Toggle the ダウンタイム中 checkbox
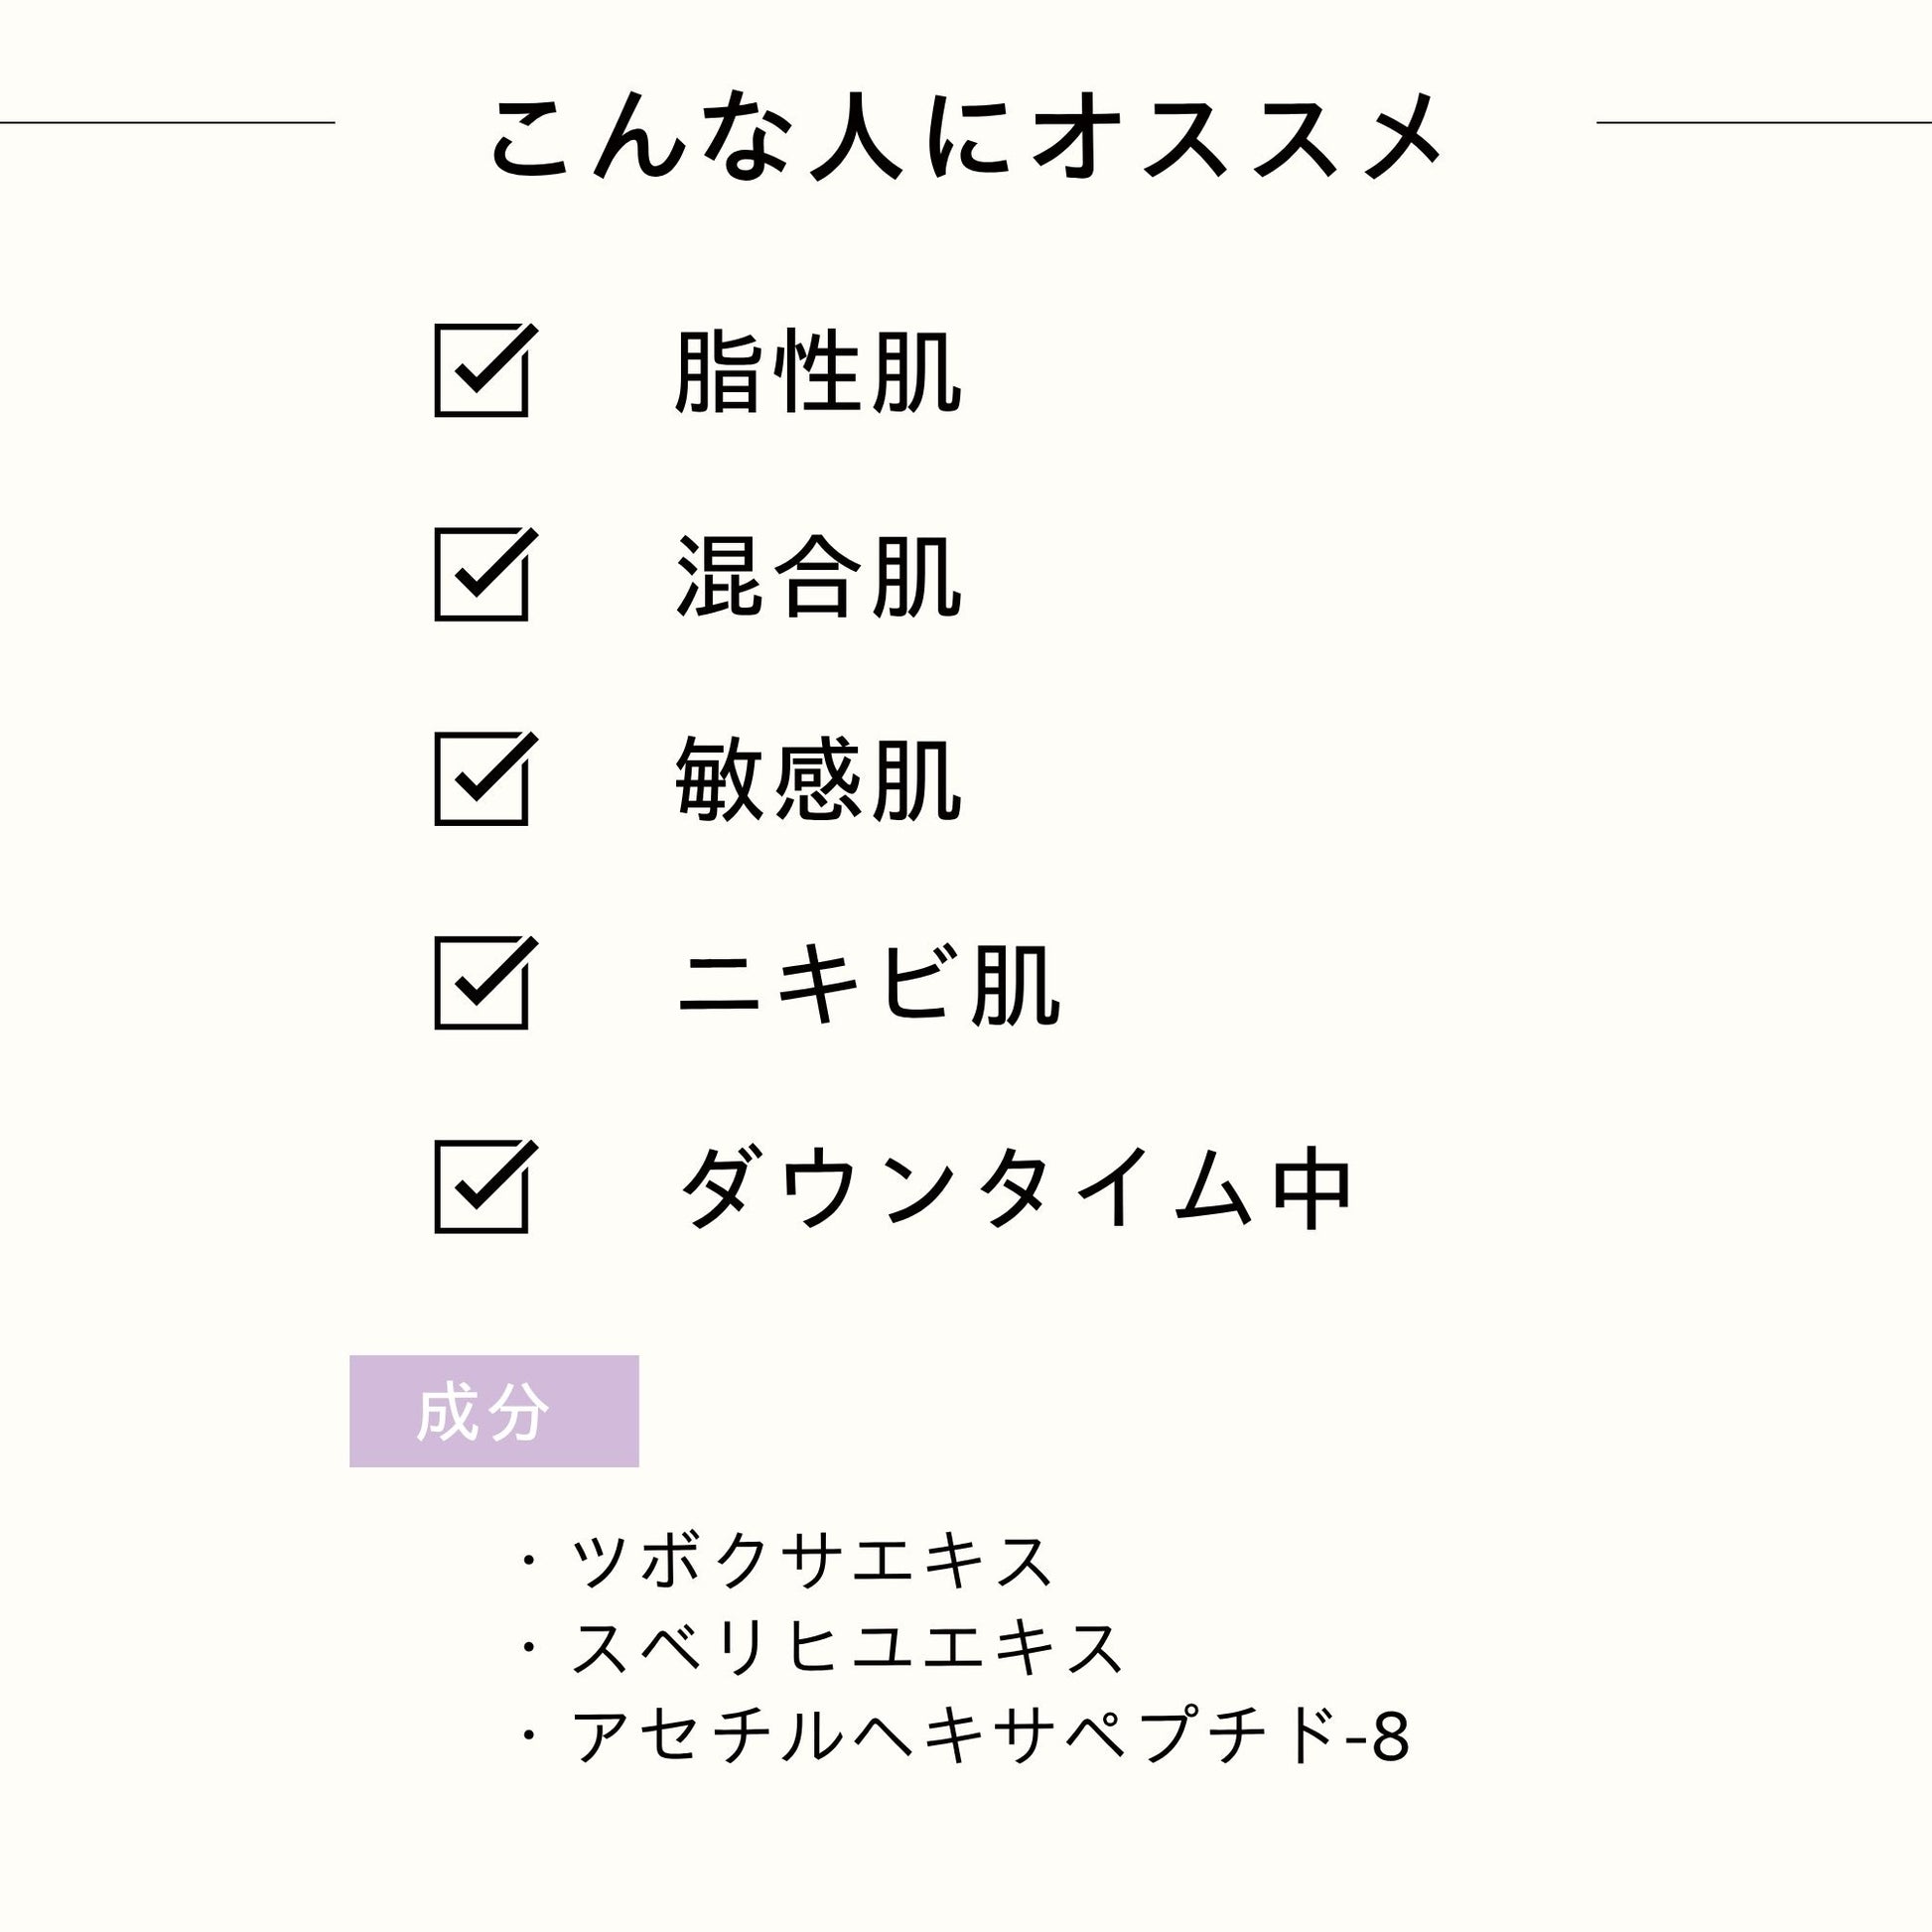This screenshot has height=1932, width=1932. point(482,1187)
